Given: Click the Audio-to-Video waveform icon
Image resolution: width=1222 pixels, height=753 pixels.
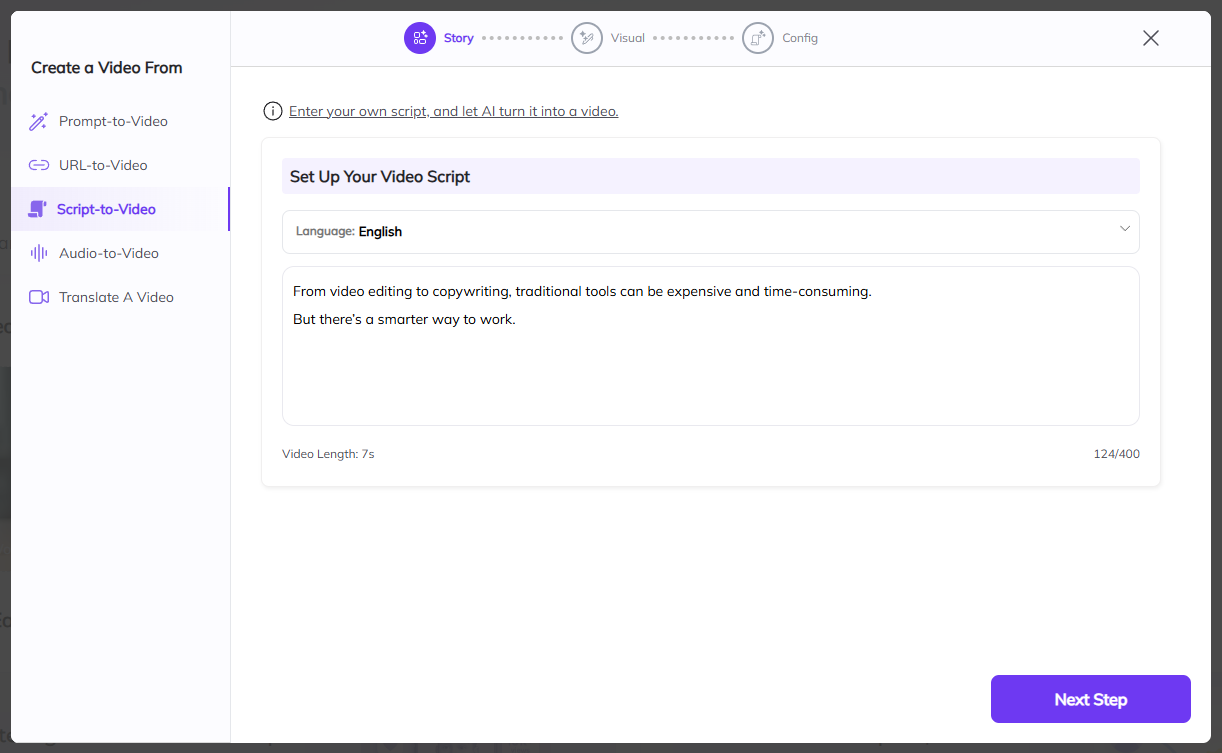Looking at the screenshot, I should (39, 253).
